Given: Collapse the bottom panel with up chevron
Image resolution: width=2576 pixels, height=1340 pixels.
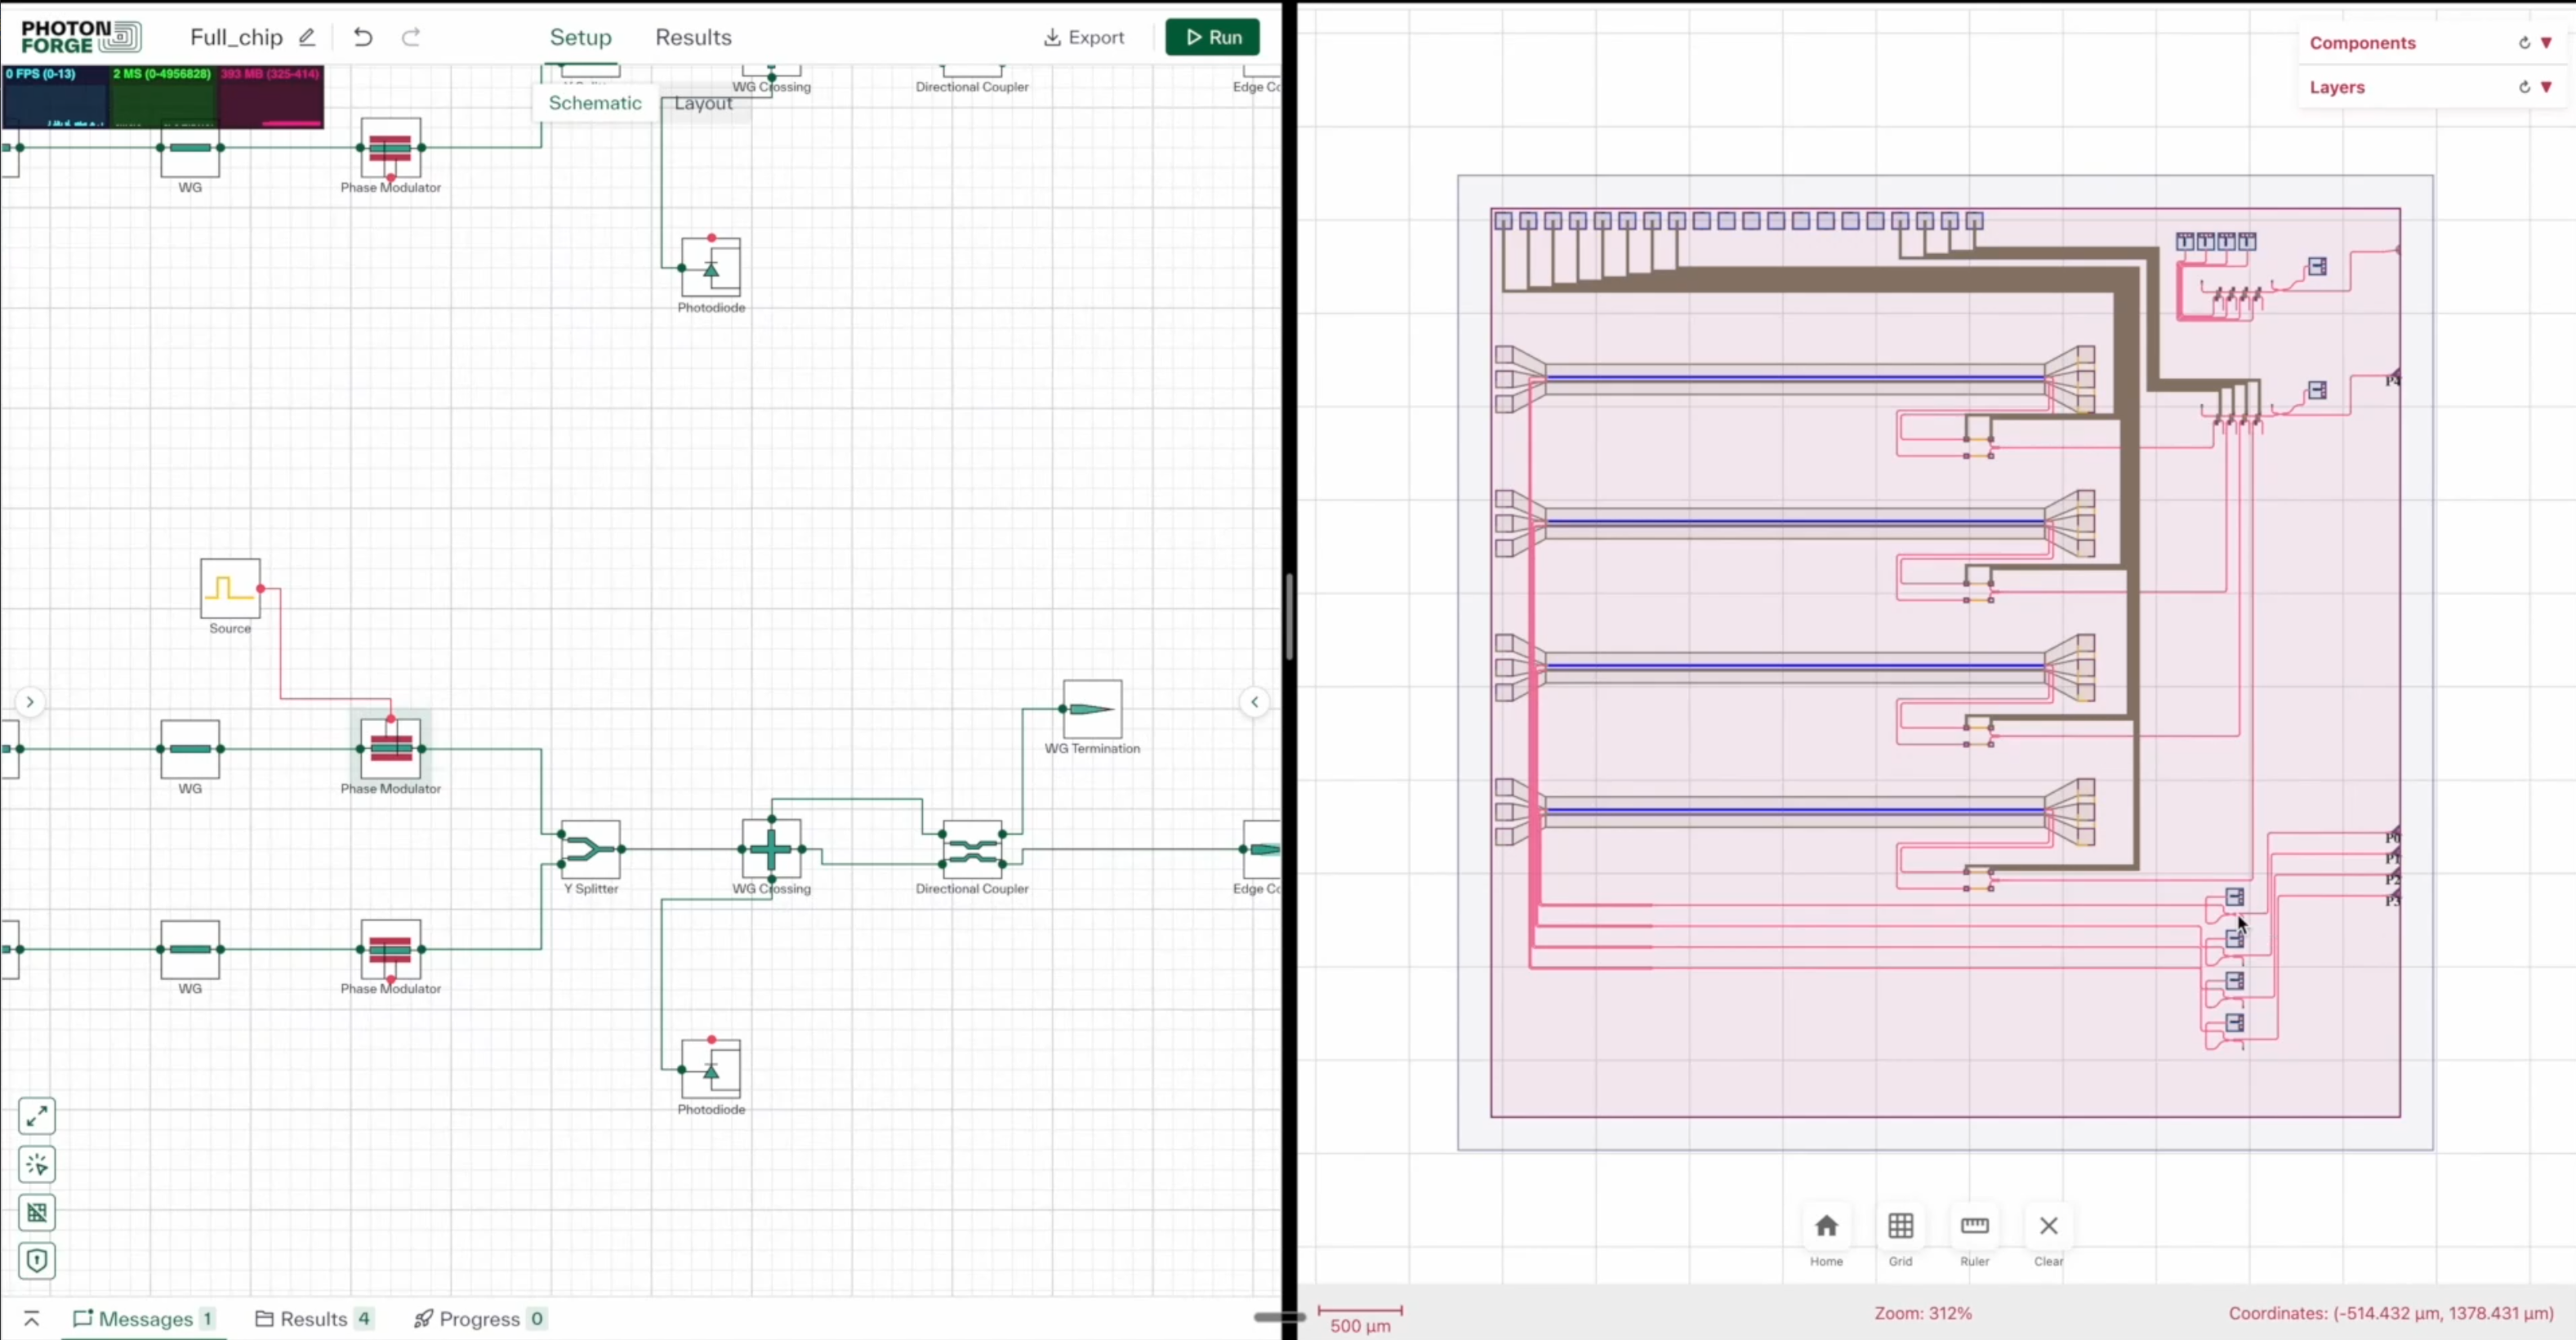Looking at the screenshot, I should pos(31,1319).
